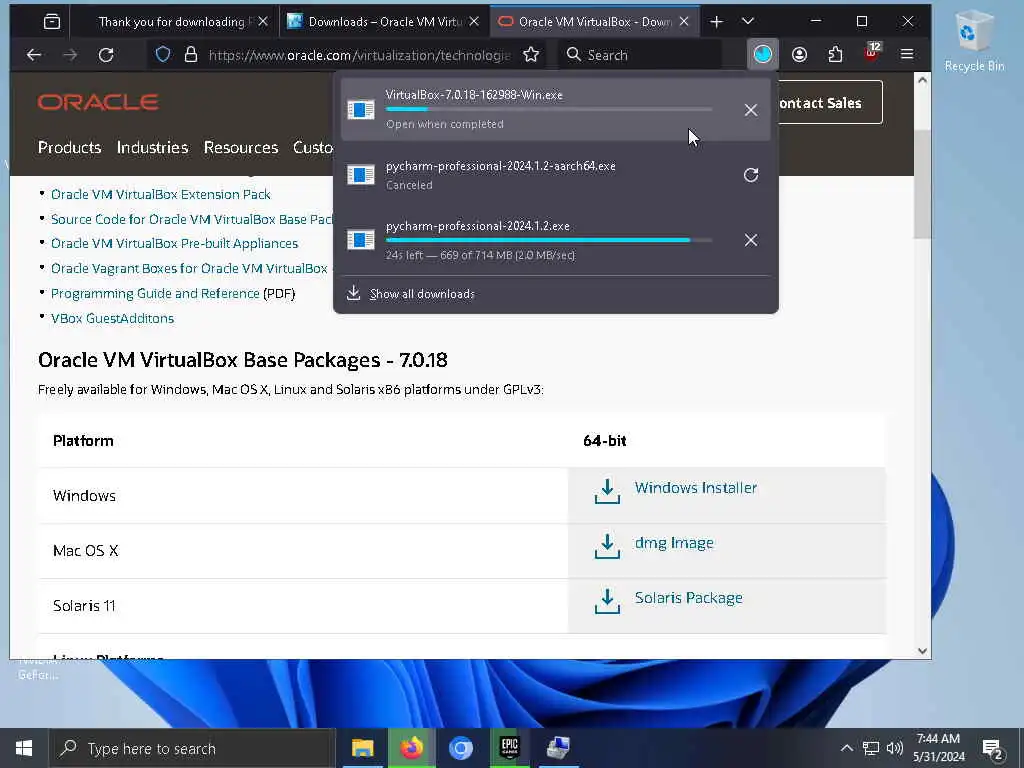
Task: Bookmark this page with the star
Action: pyautogui.click(x=531, y=55)
